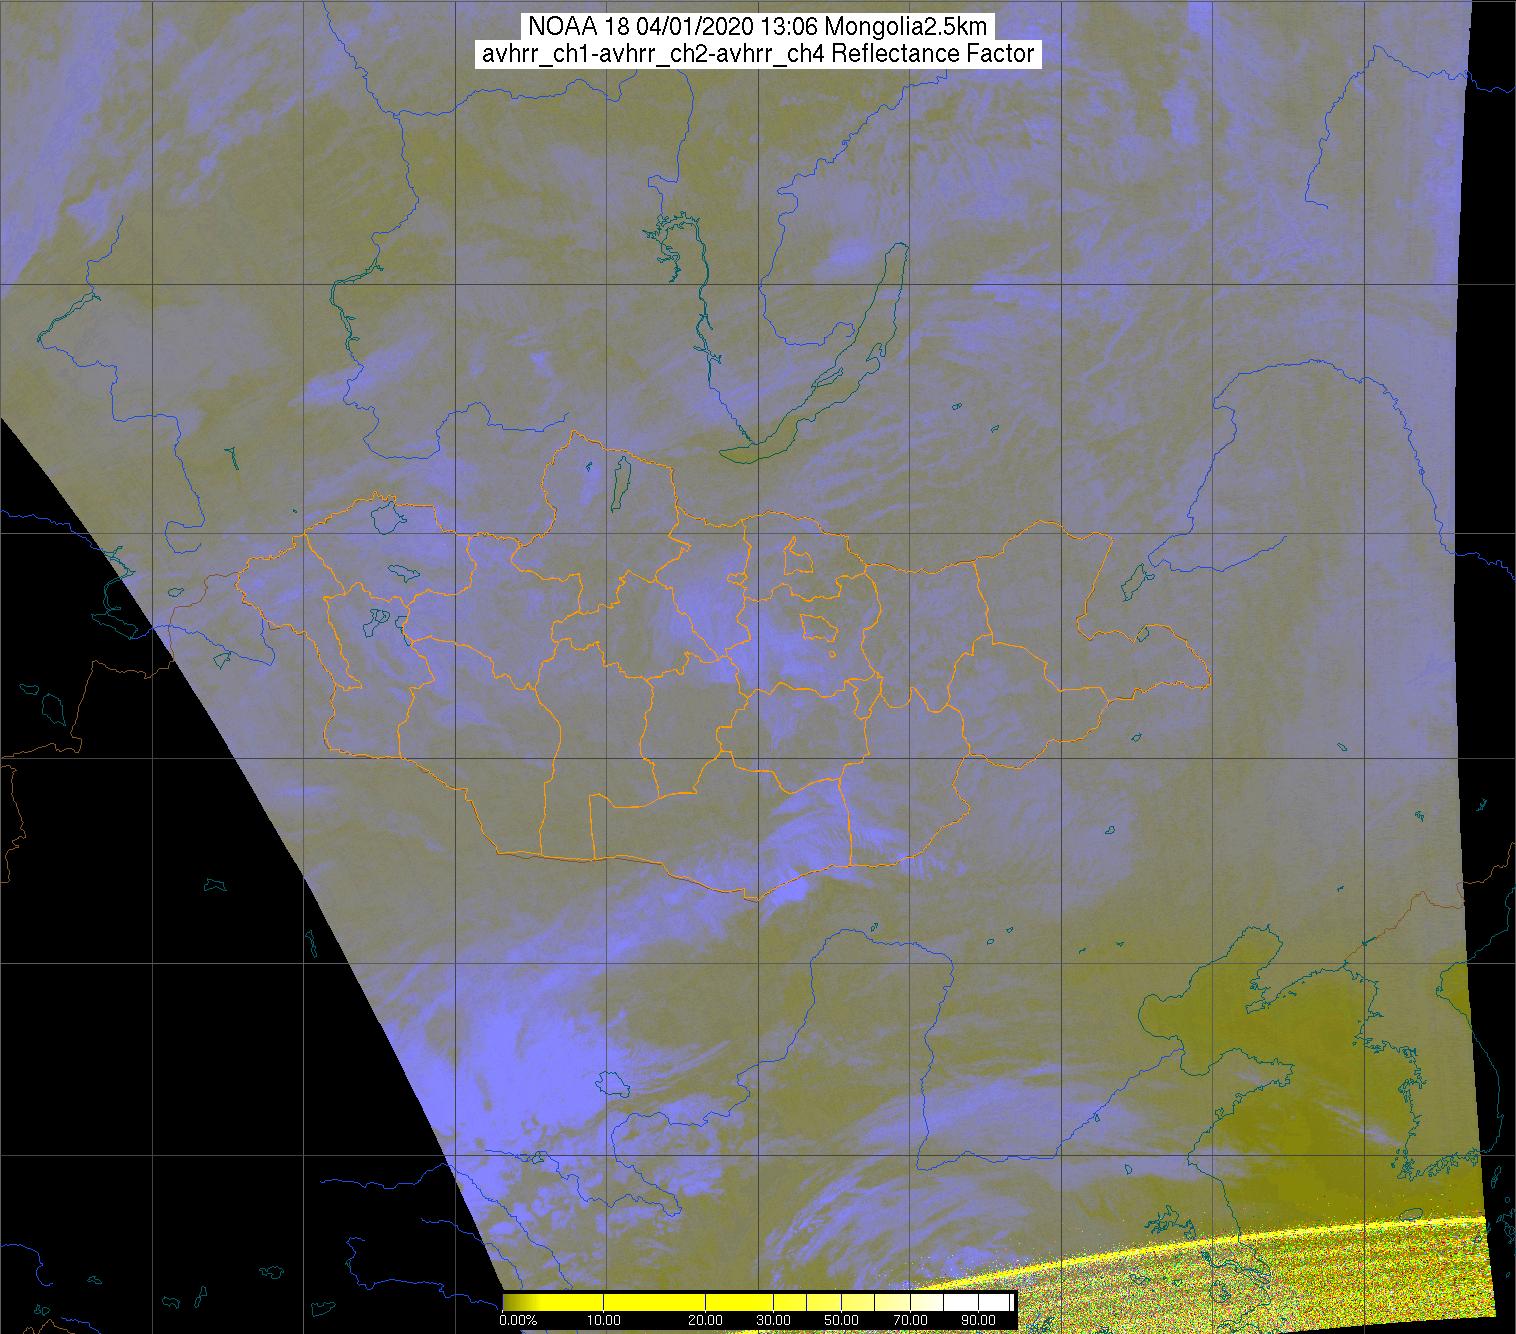
Task: Click the white end of the reflectance color bar
Action: (x=978, y=1302)
